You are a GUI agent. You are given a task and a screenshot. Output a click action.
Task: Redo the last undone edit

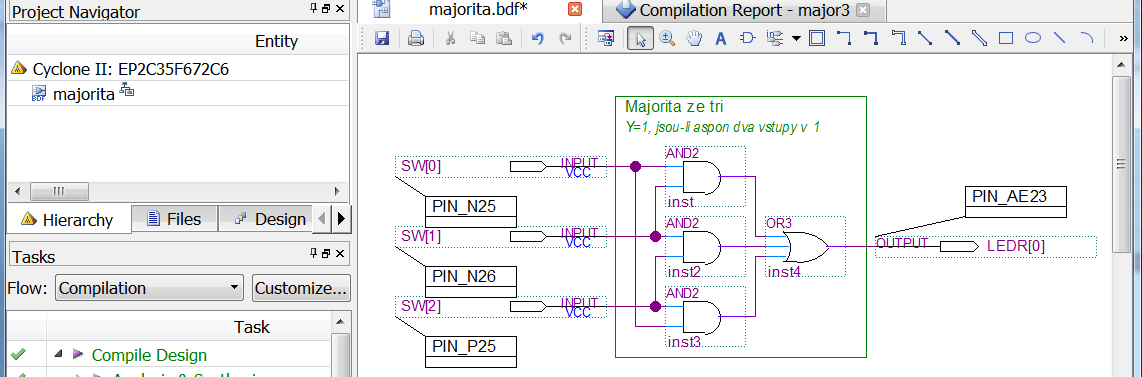(x=565, y=39)
